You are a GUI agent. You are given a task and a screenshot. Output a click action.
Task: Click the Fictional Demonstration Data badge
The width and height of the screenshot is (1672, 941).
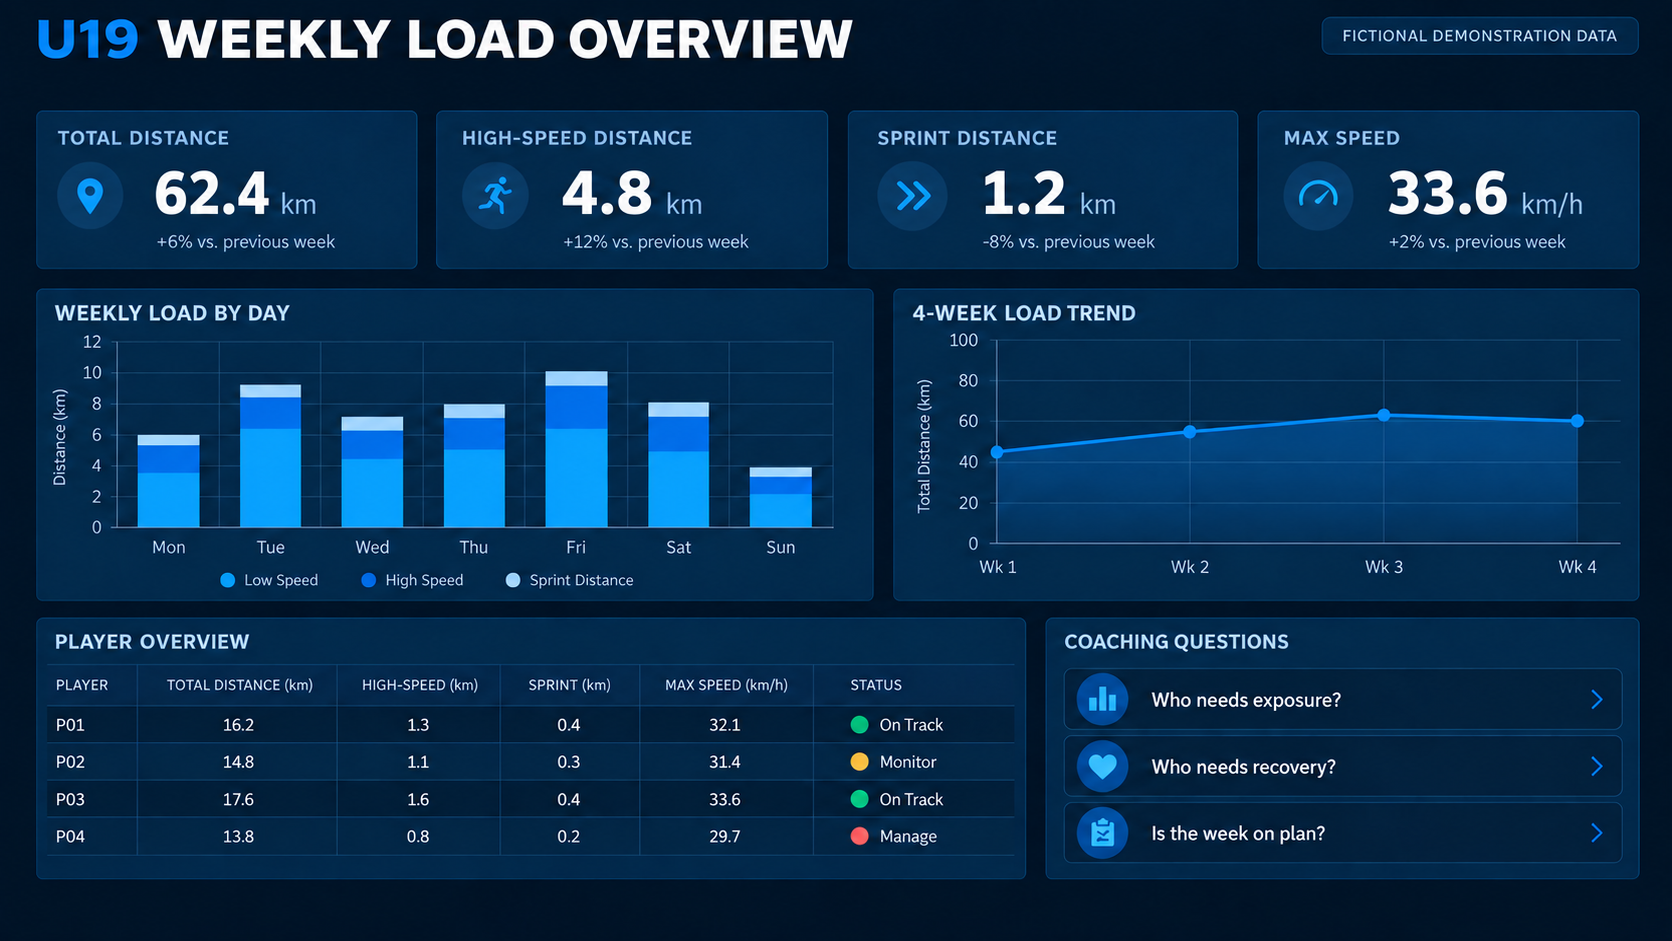[1480, 36]
